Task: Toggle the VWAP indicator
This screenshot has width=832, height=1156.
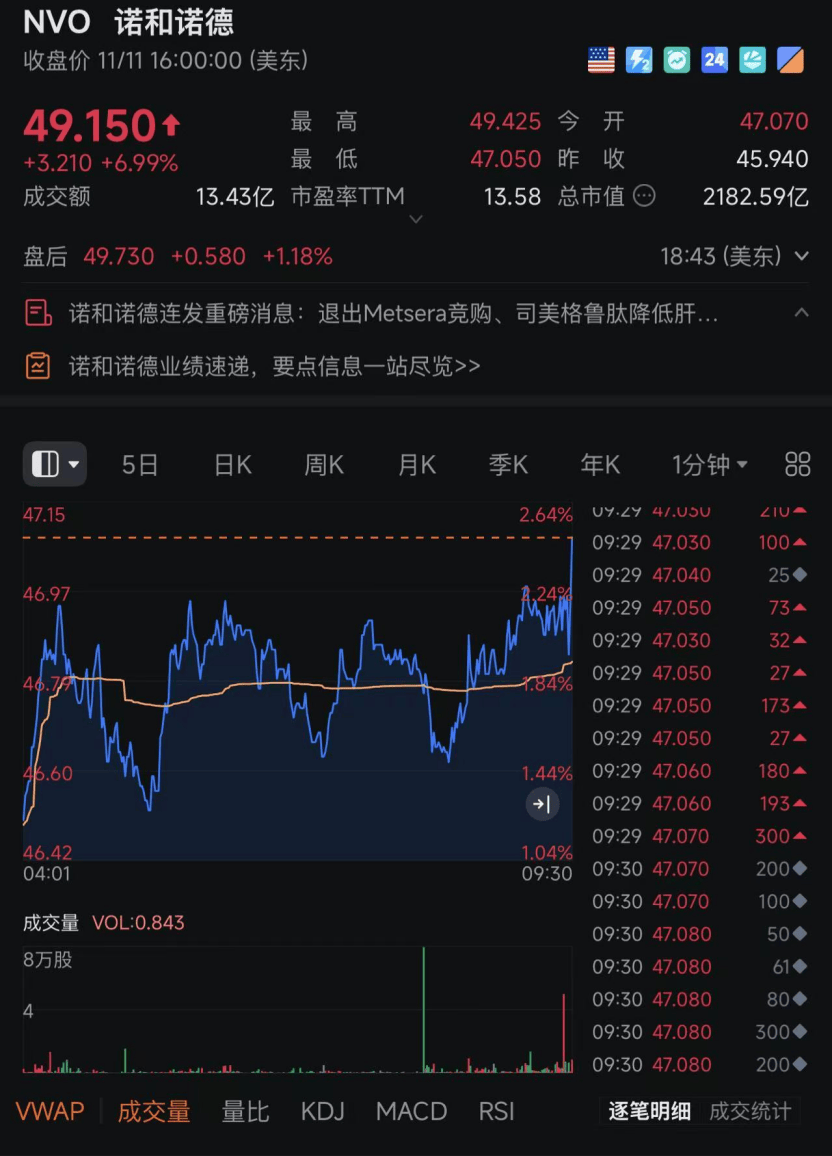Action: click(x=50, y=1111)
